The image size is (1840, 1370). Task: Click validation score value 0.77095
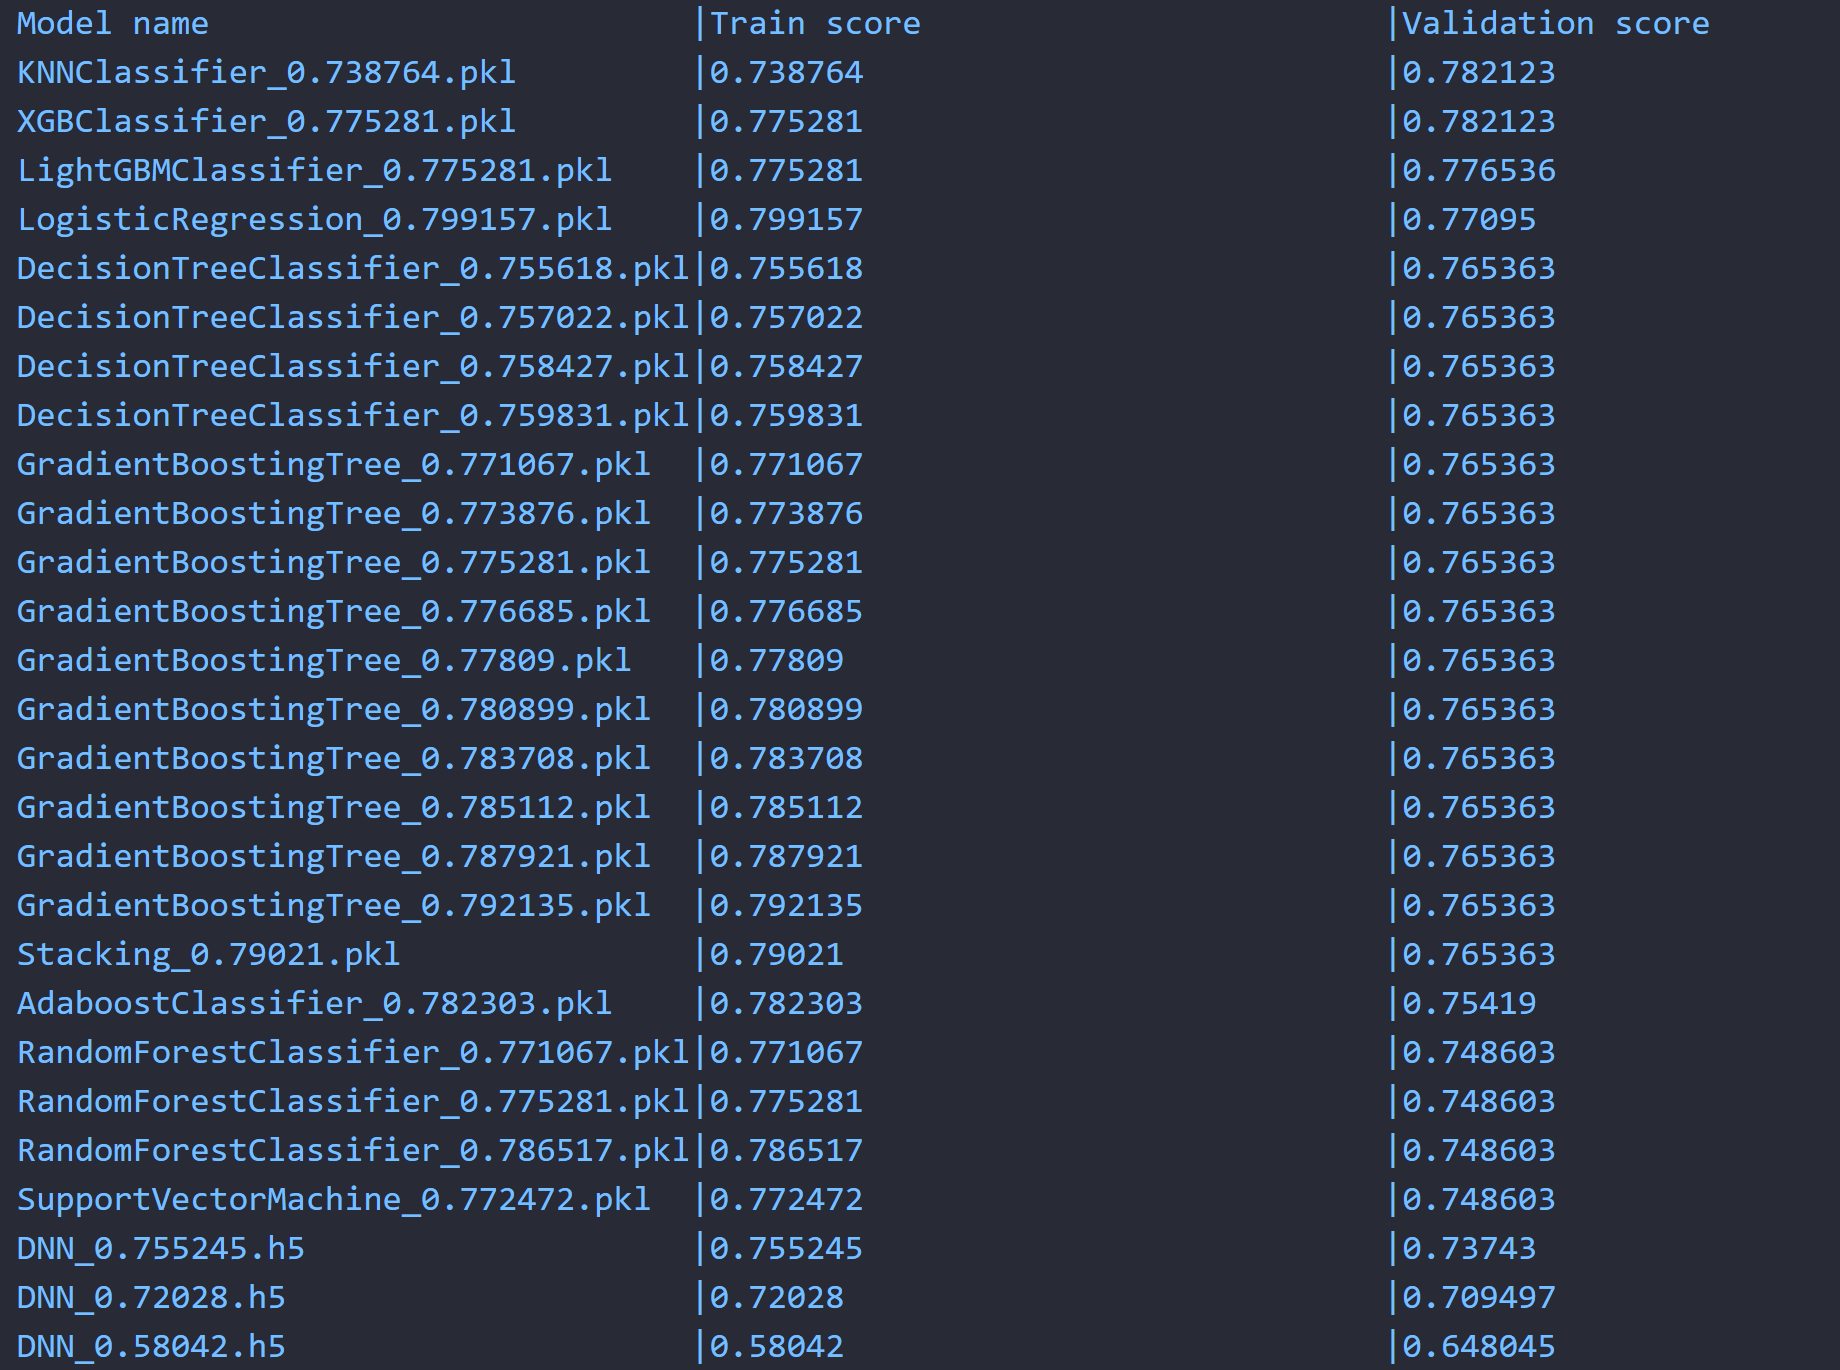click(x=1469, y=220)
